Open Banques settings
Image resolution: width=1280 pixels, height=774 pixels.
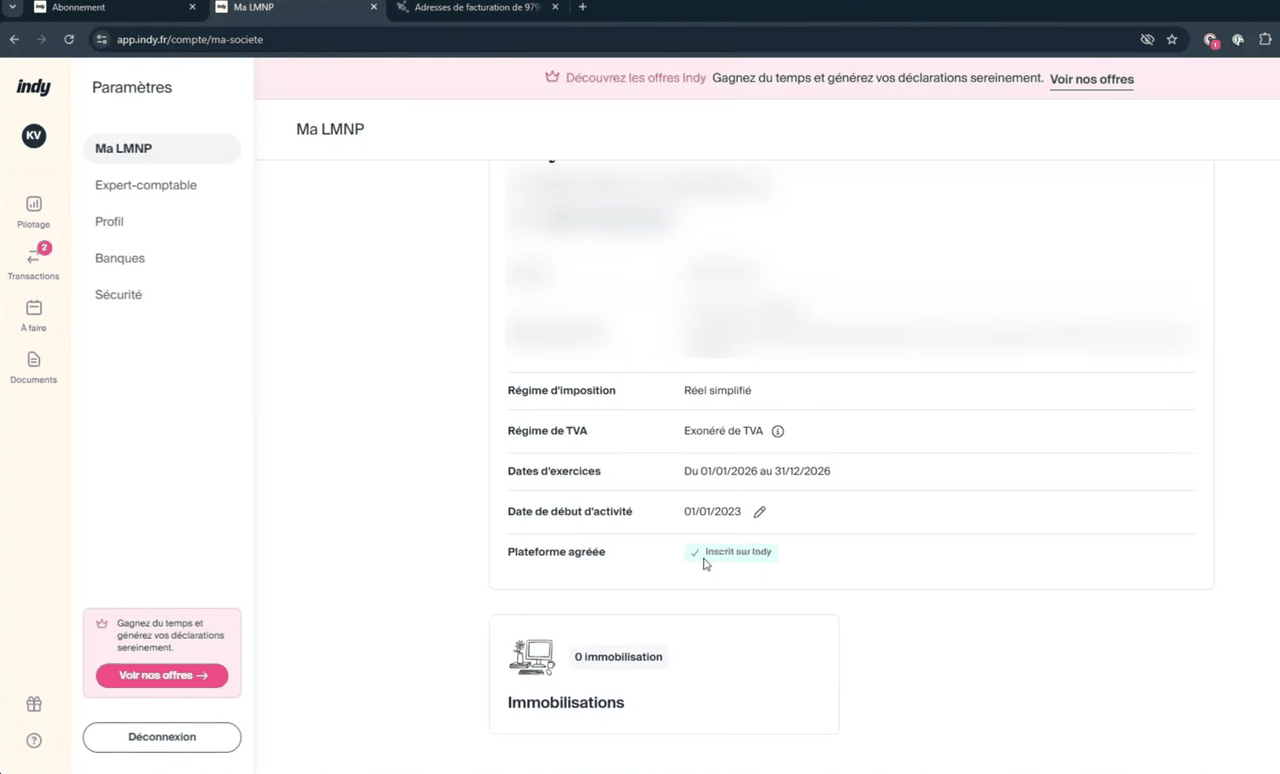point(120,258)
